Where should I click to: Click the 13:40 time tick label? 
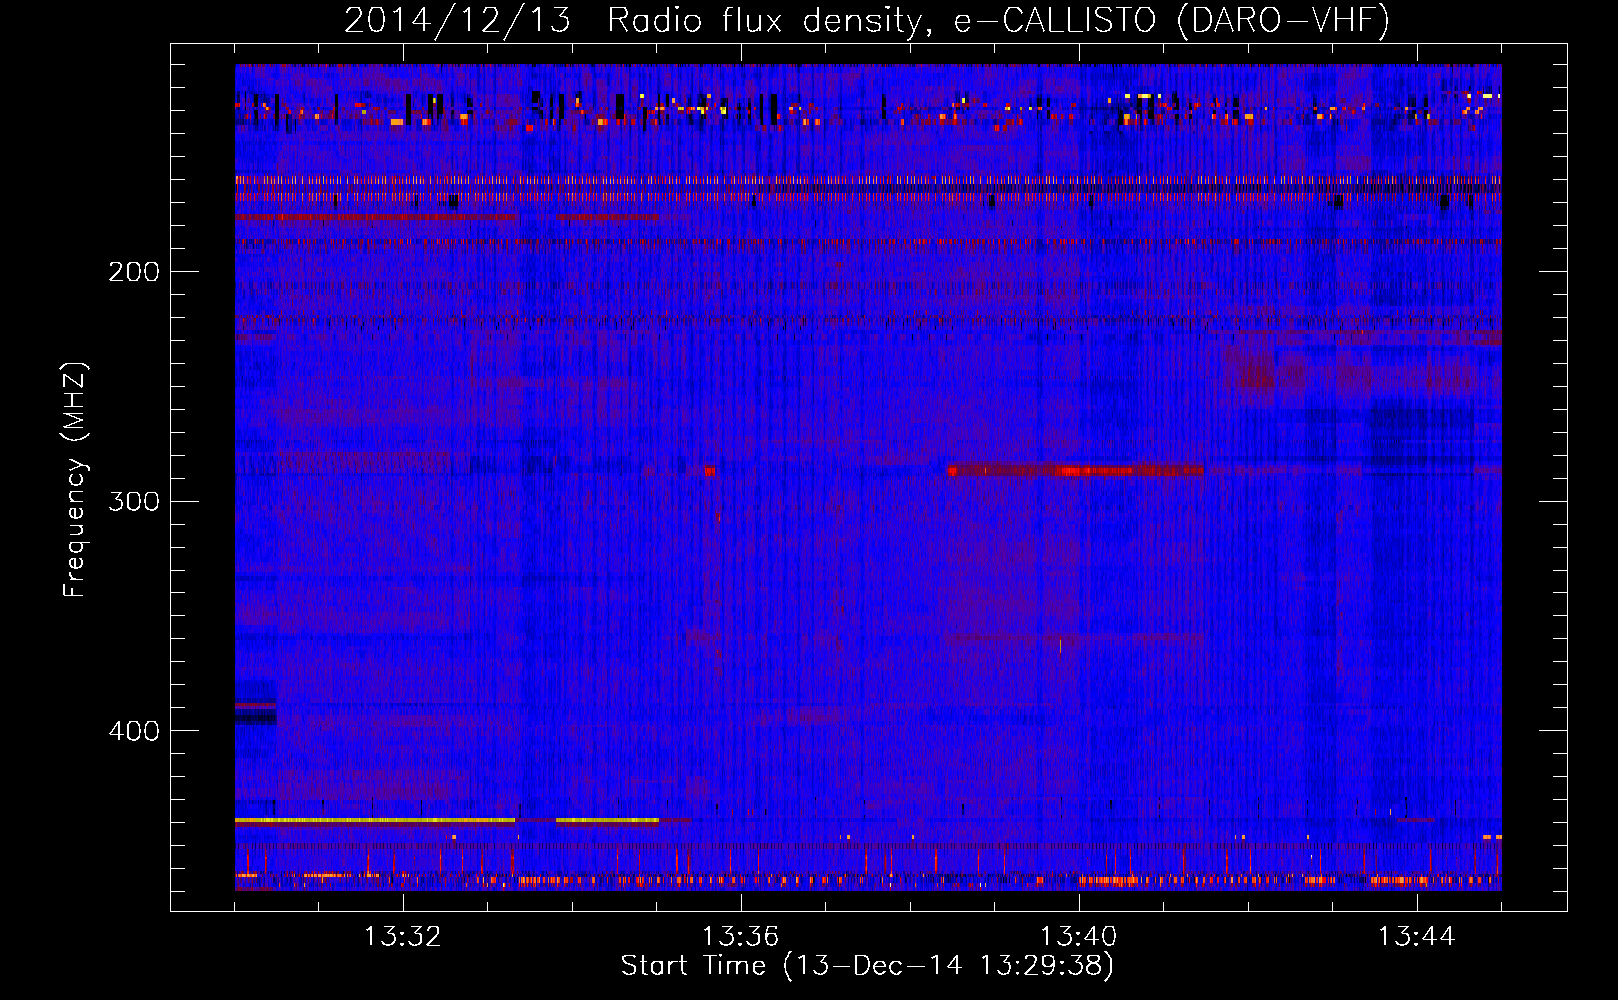tap(1079, 937)
